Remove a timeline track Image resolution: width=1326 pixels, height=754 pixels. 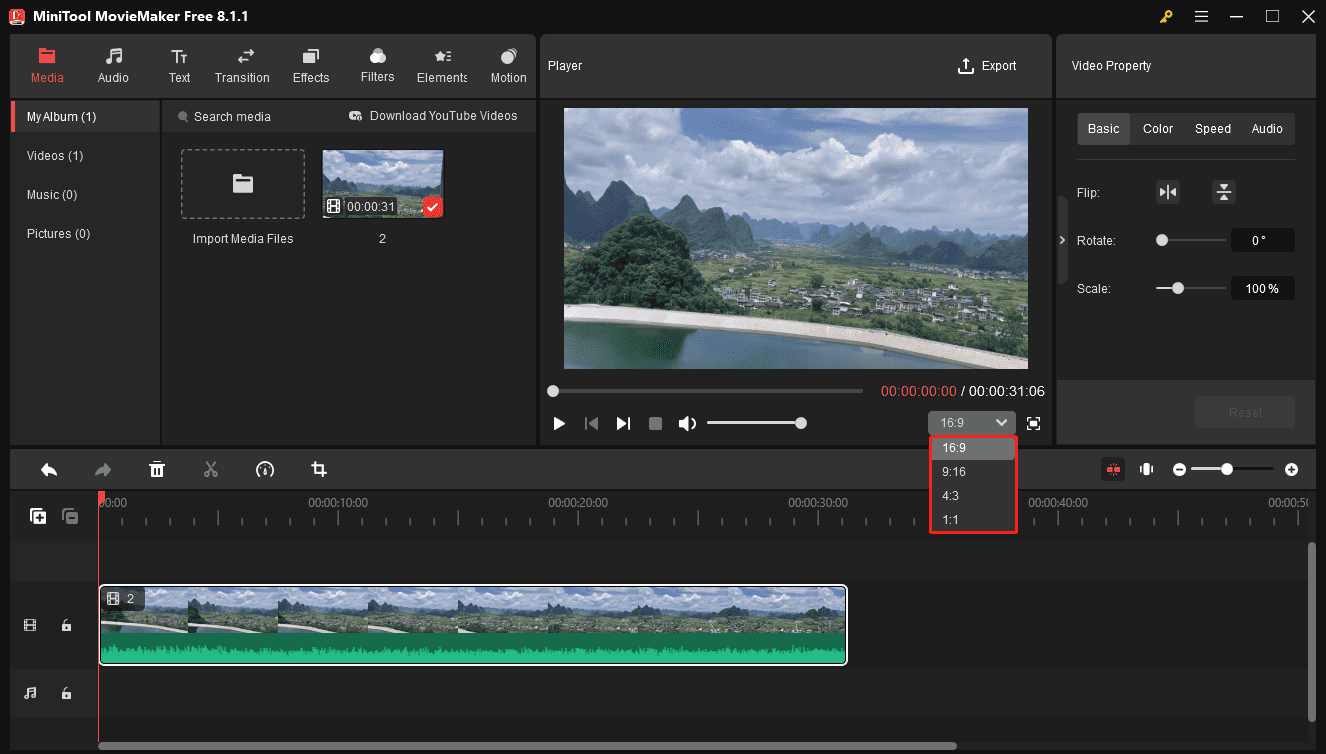click(x=70, y=516)
